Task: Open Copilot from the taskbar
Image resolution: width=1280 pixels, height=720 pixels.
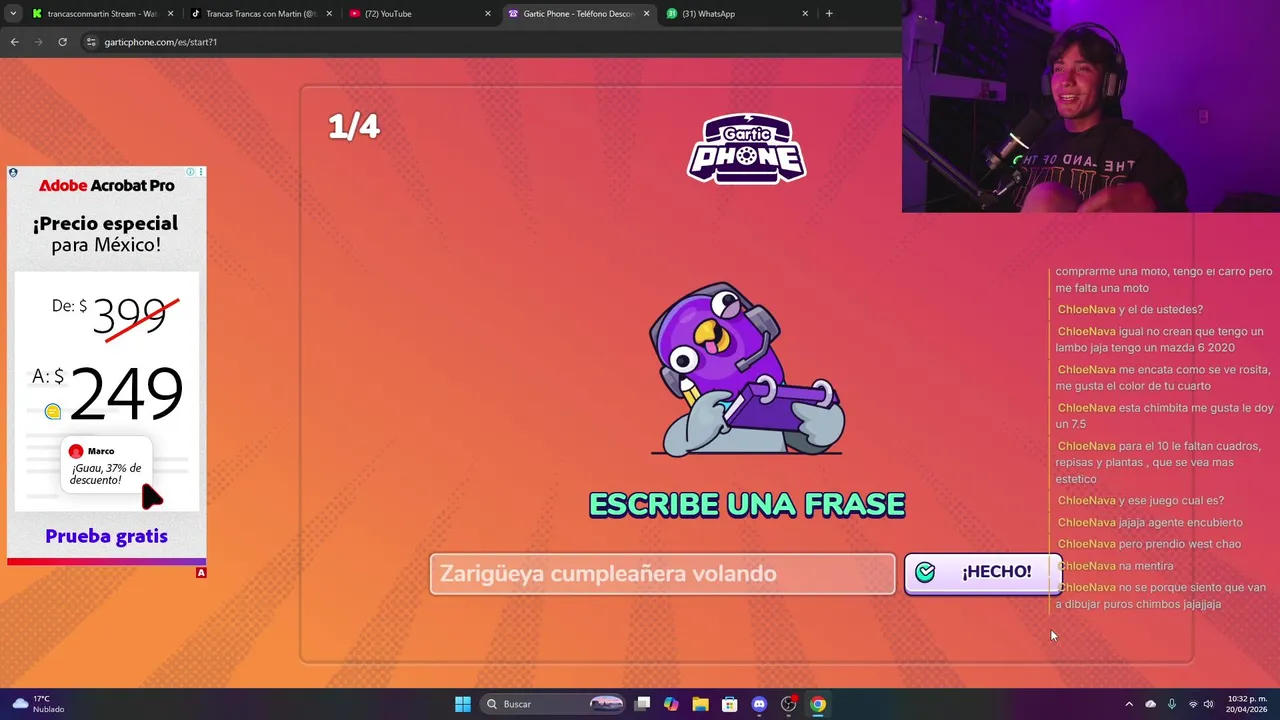Action: point(671,704)
